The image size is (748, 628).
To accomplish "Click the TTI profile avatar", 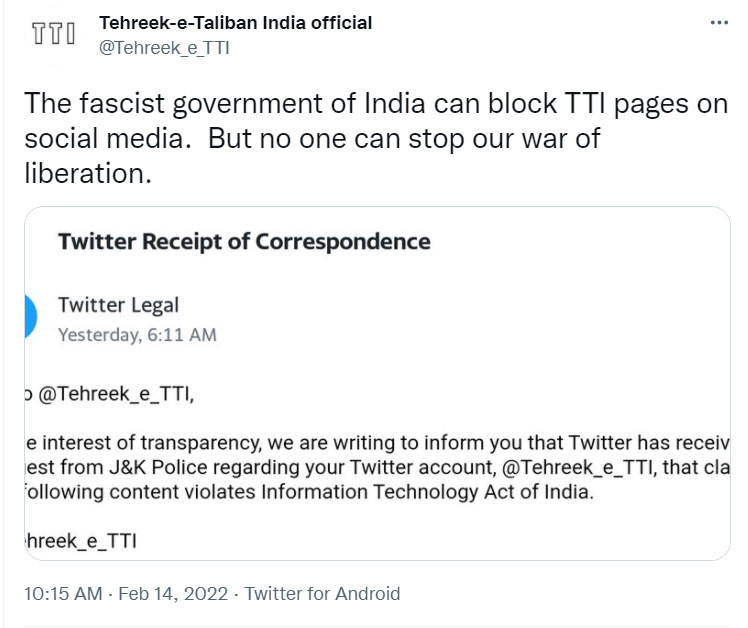I will point(52,36).
